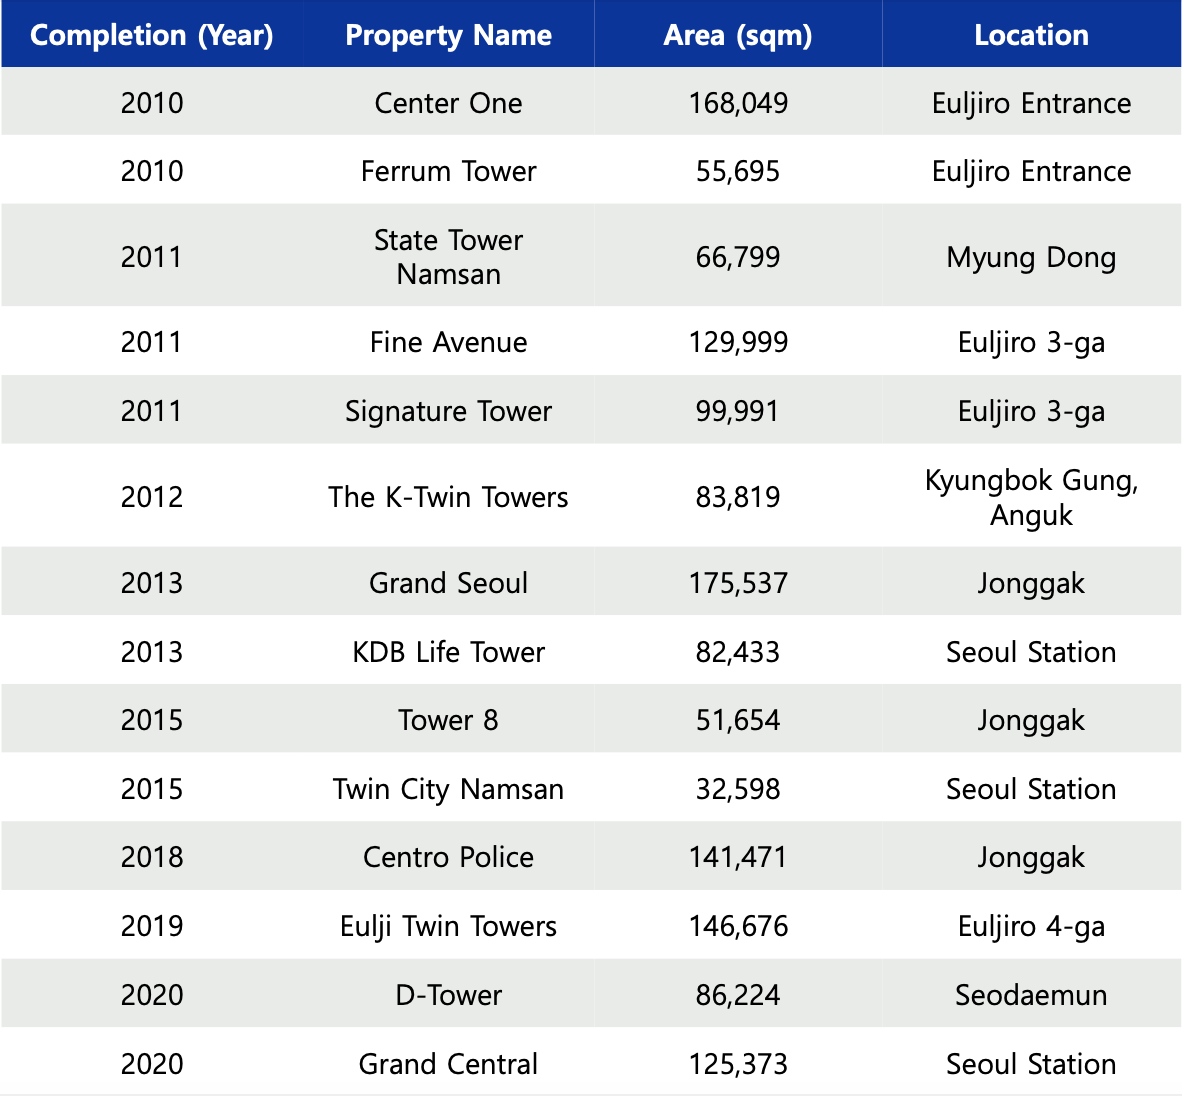Viewport: 1182px width, 1096px height.
Task: Click the area value 86,224
Action: click(x=738, y=996)
